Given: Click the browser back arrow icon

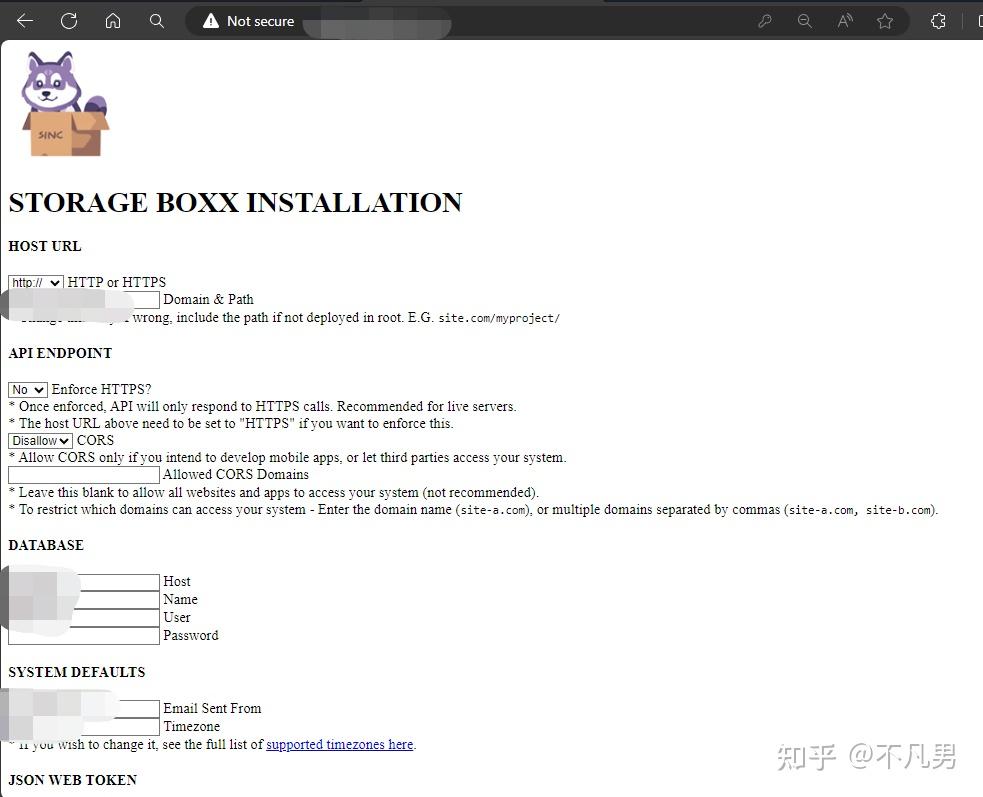Looking at the screenshot, I should tap(23, 20).
